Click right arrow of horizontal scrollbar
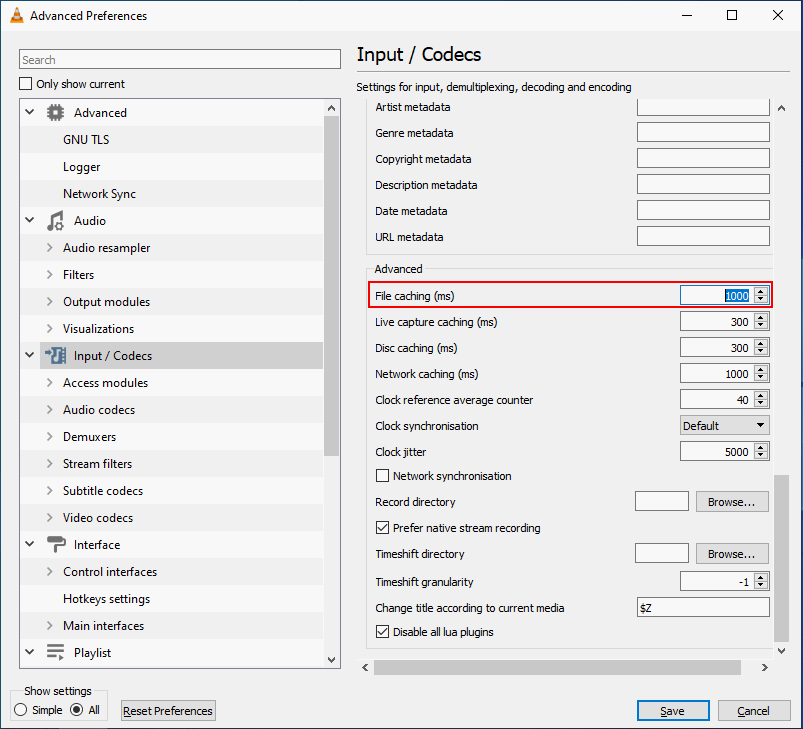This screenshot has height=729, width=803. click(x=765, y=667)
